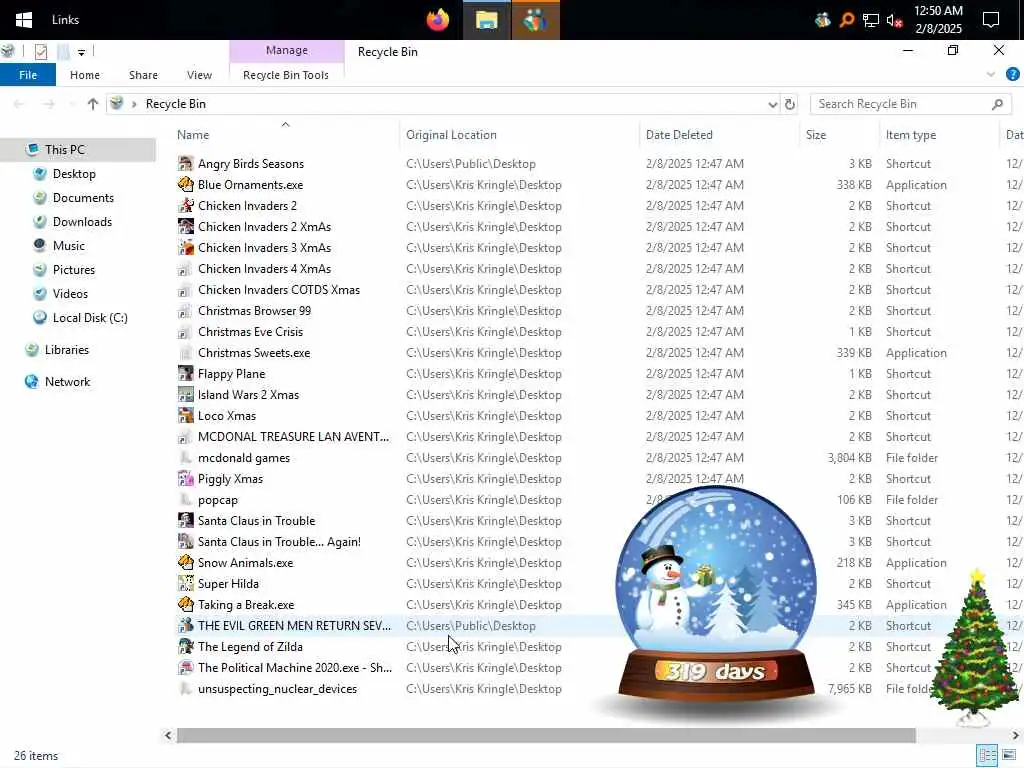The height and width of the screenshot is (768, 1024).
Task: Click the Windows Start button
Action: click(x=24, y=20)
